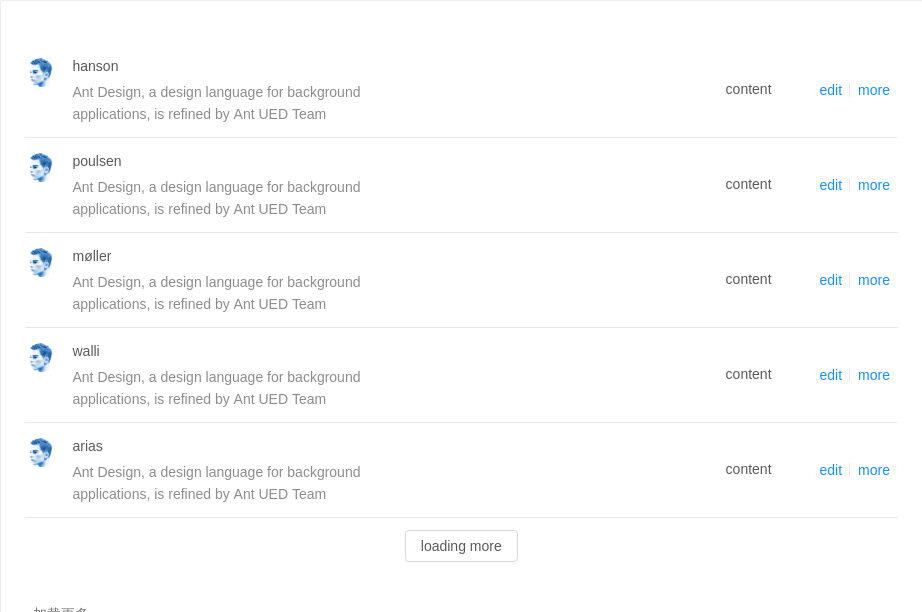This screenshot has width=922, height=612.
Task: Click arias's avatar icon
Action: (x=41, y=452)
